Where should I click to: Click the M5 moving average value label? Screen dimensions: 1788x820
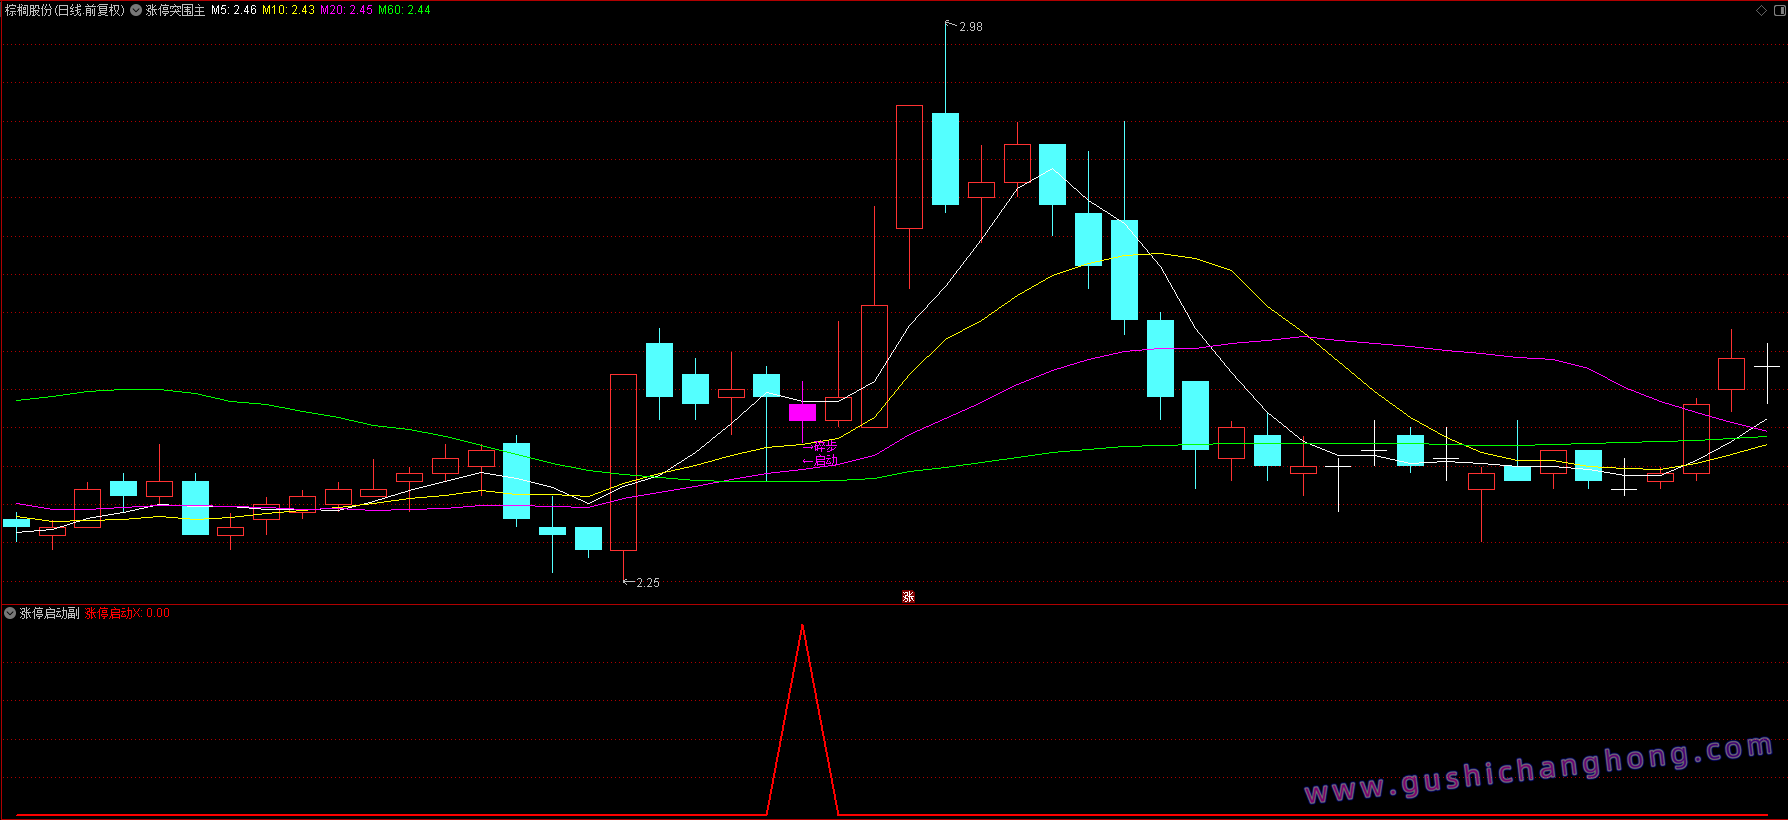click(233, 10)
